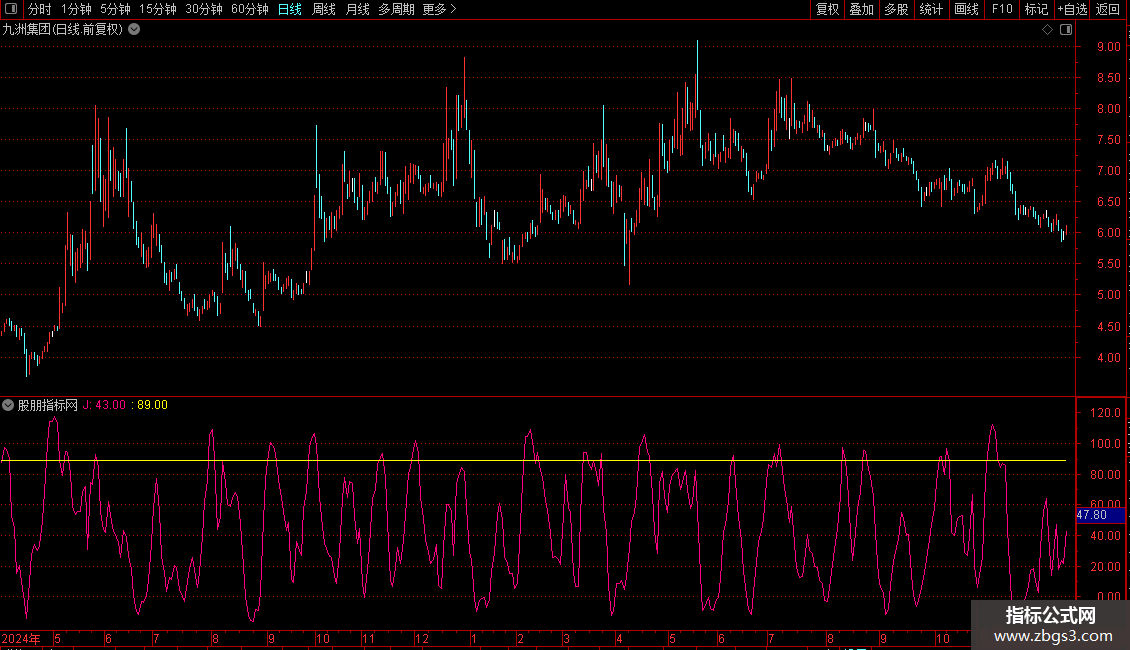The height and width of the screenshot is (650, 1130).
Task: Add stock via +自选 button
Action: tap(1072, 9)
